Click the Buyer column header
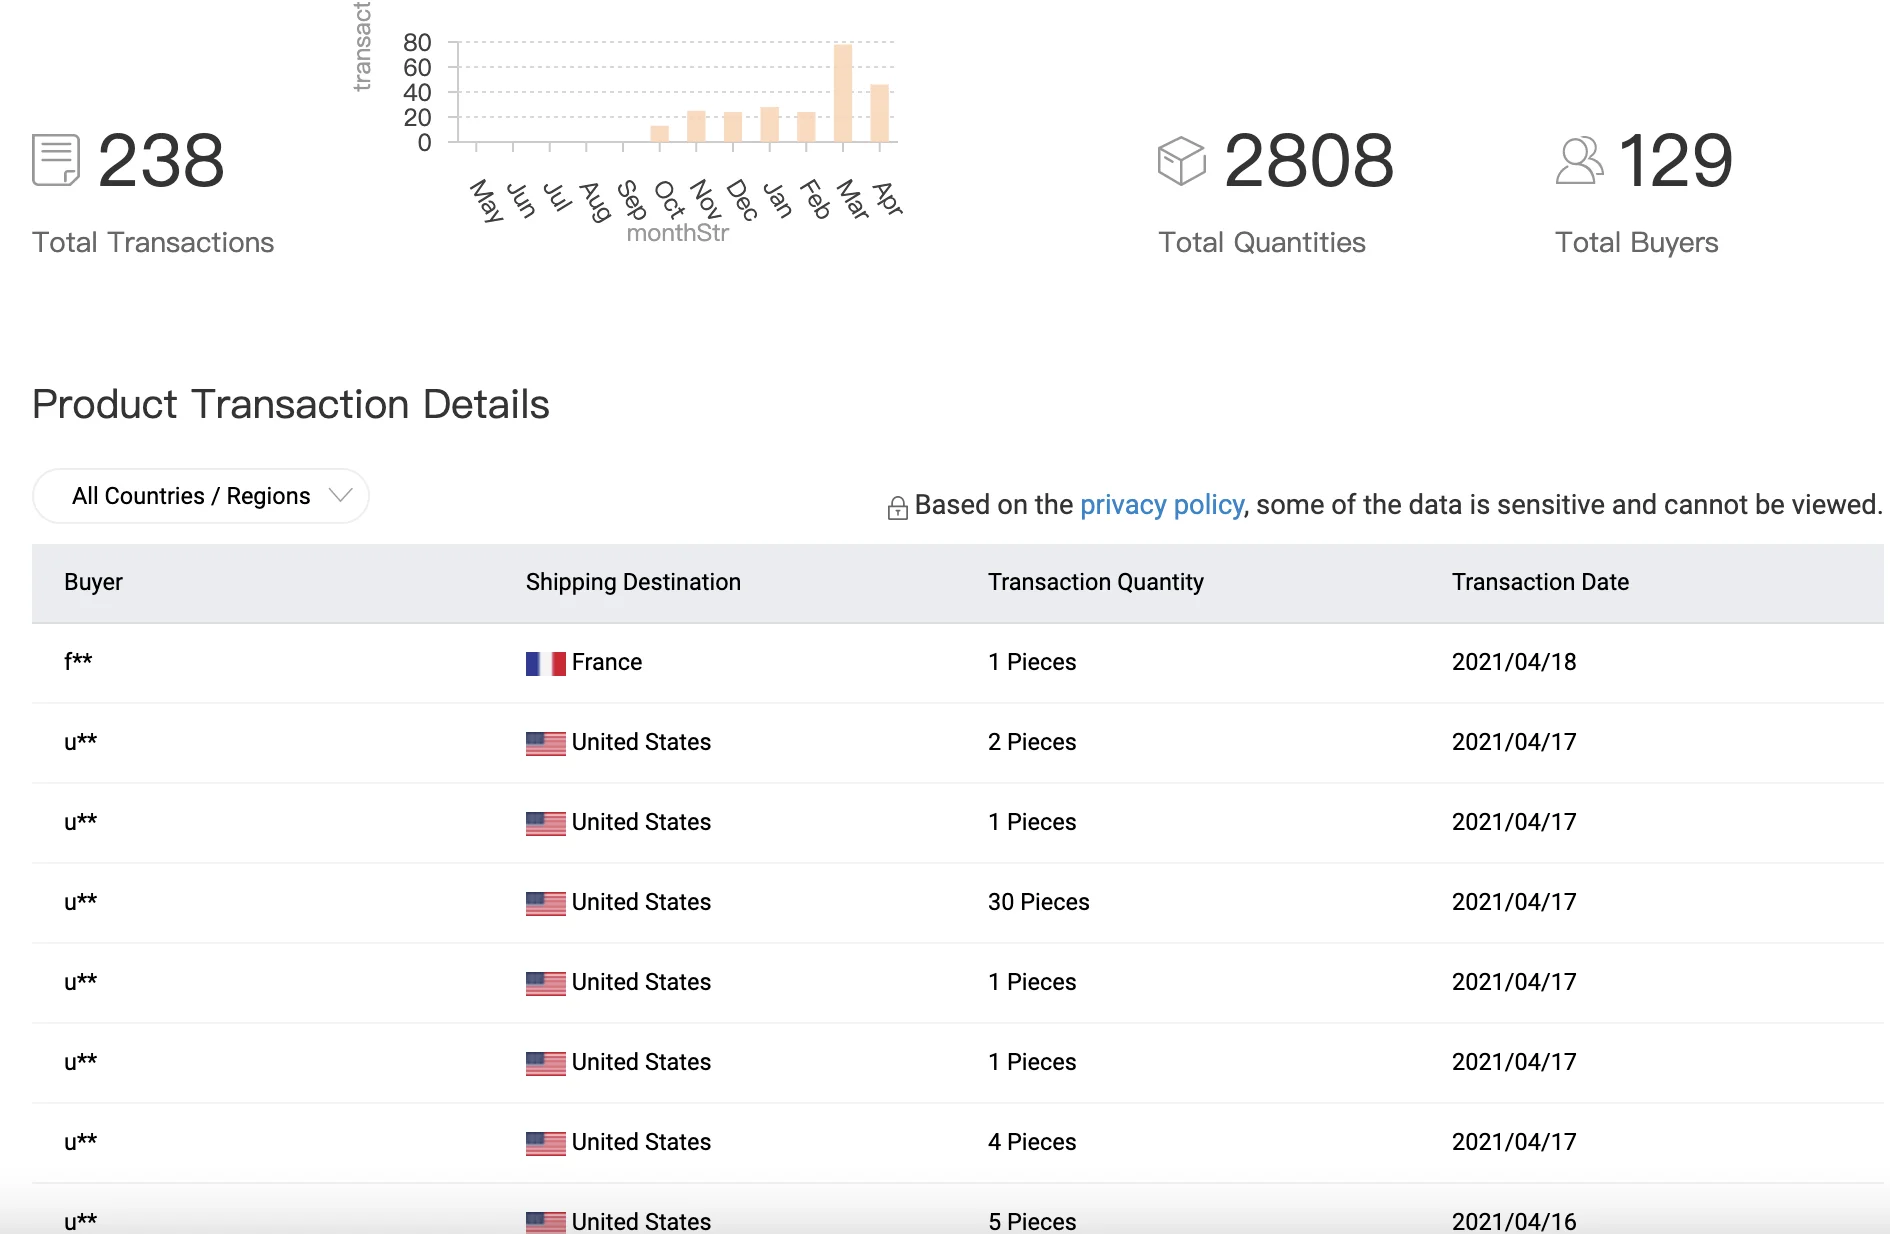Viewport: 1890px width, 1234px height. pyautogui.click(x=93, y=582)
